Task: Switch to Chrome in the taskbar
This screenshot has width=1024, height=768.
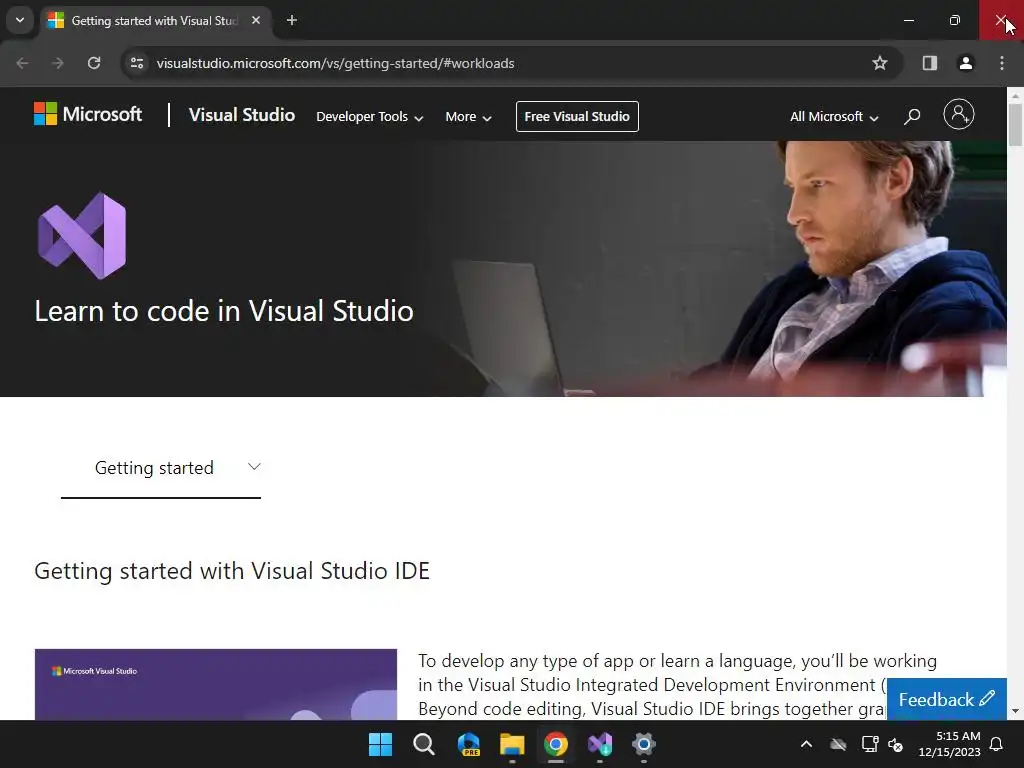Action: point(556,744)
